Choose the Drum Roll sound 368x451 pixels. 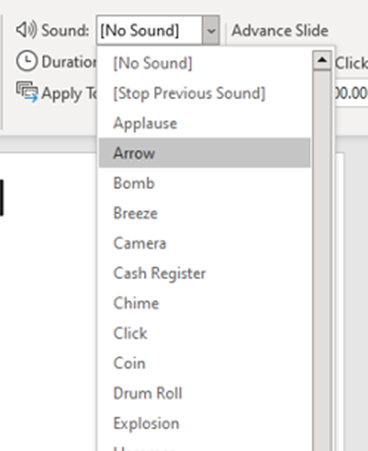pos(205,393)
